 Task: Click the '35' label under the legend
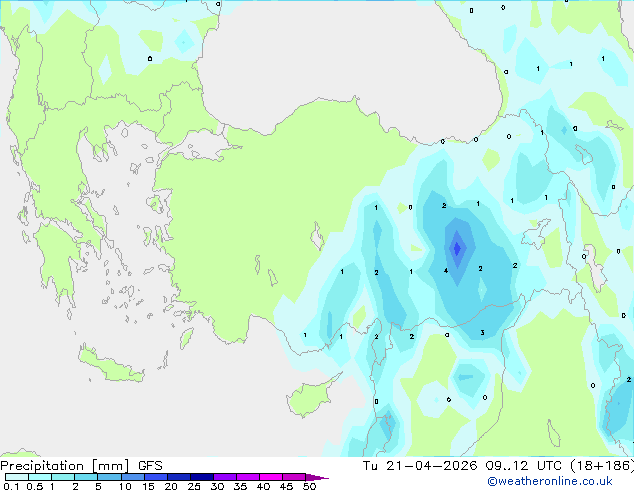(x=240, y=486)
